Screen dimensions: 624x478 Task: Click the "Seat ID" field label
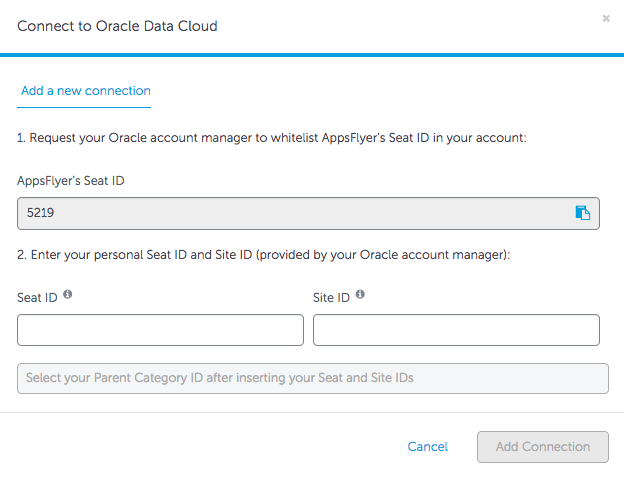point(37,297)
